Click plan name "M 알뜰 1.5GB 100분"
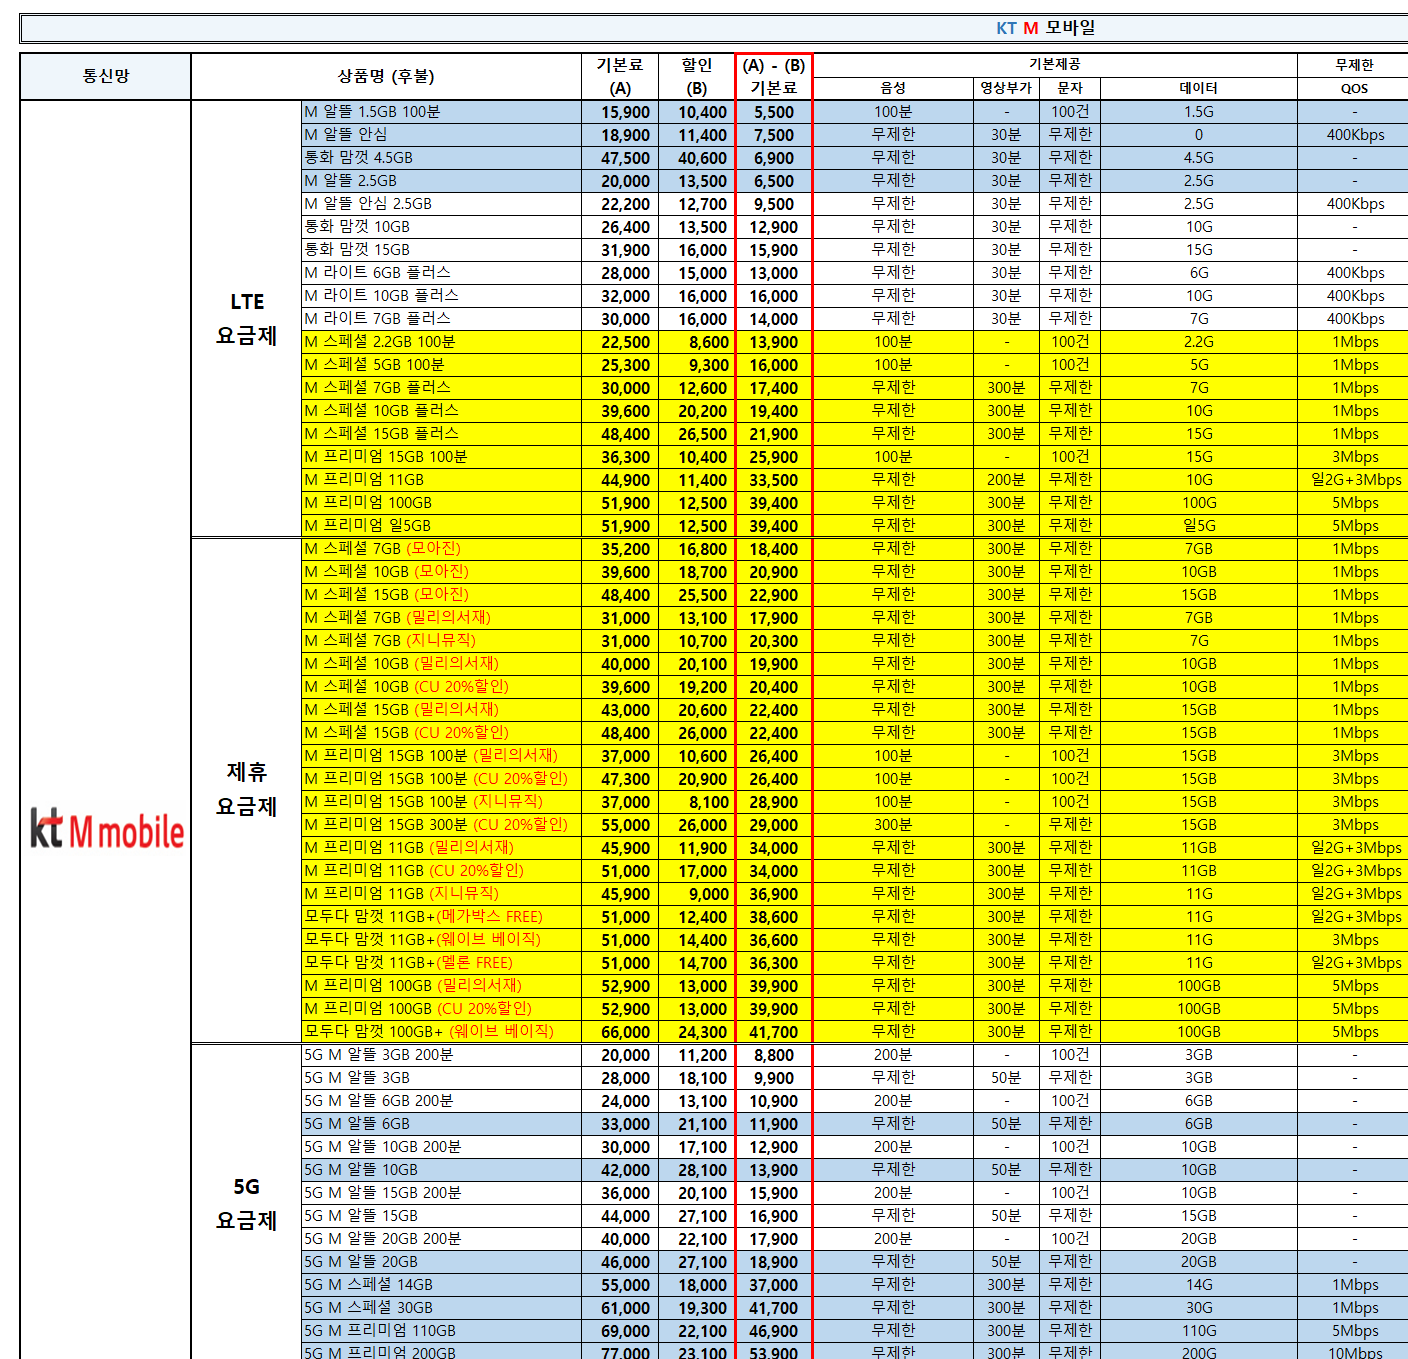This screenshot has height=1359, width=1408. [x=372, y=112]
